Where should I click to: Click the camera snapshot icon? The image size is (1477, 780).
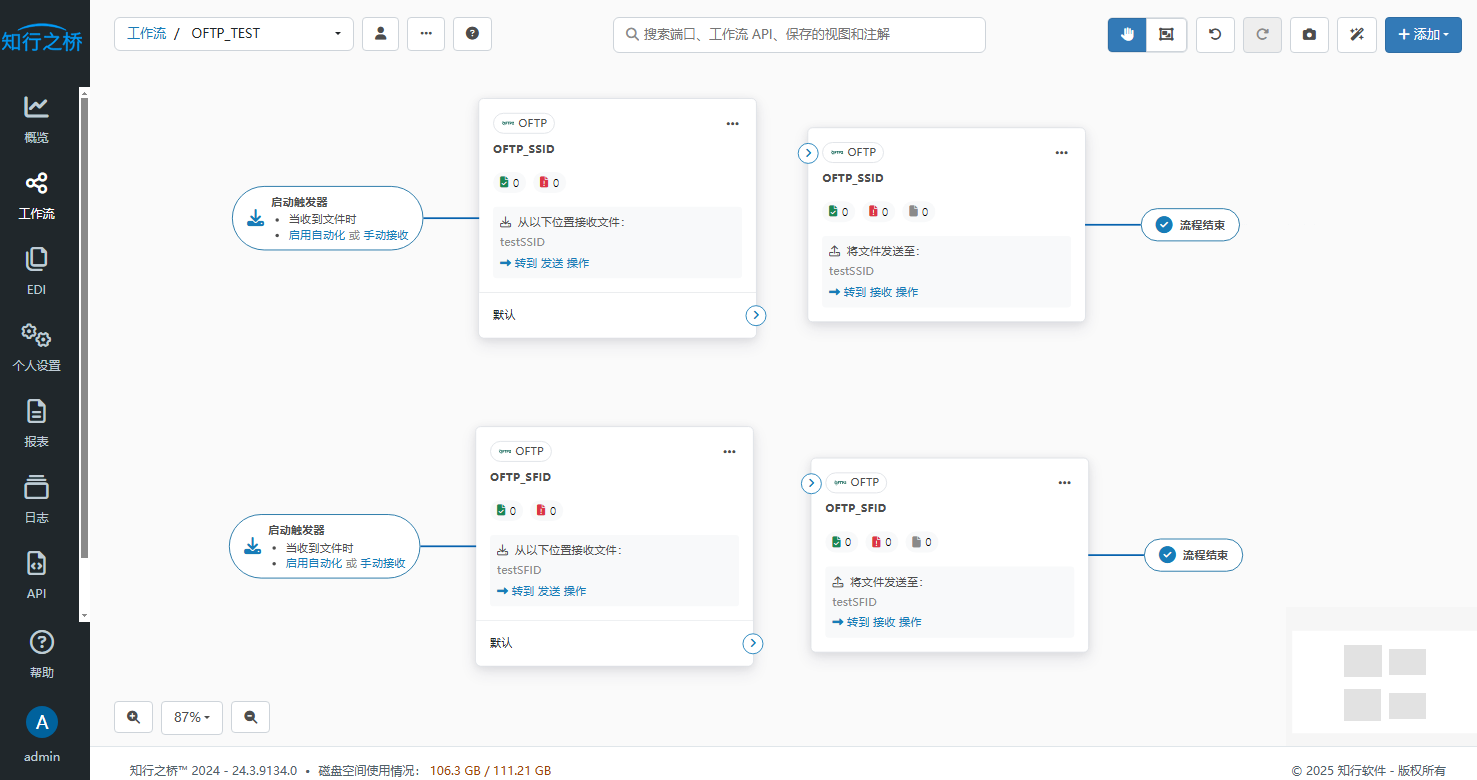1309,34
